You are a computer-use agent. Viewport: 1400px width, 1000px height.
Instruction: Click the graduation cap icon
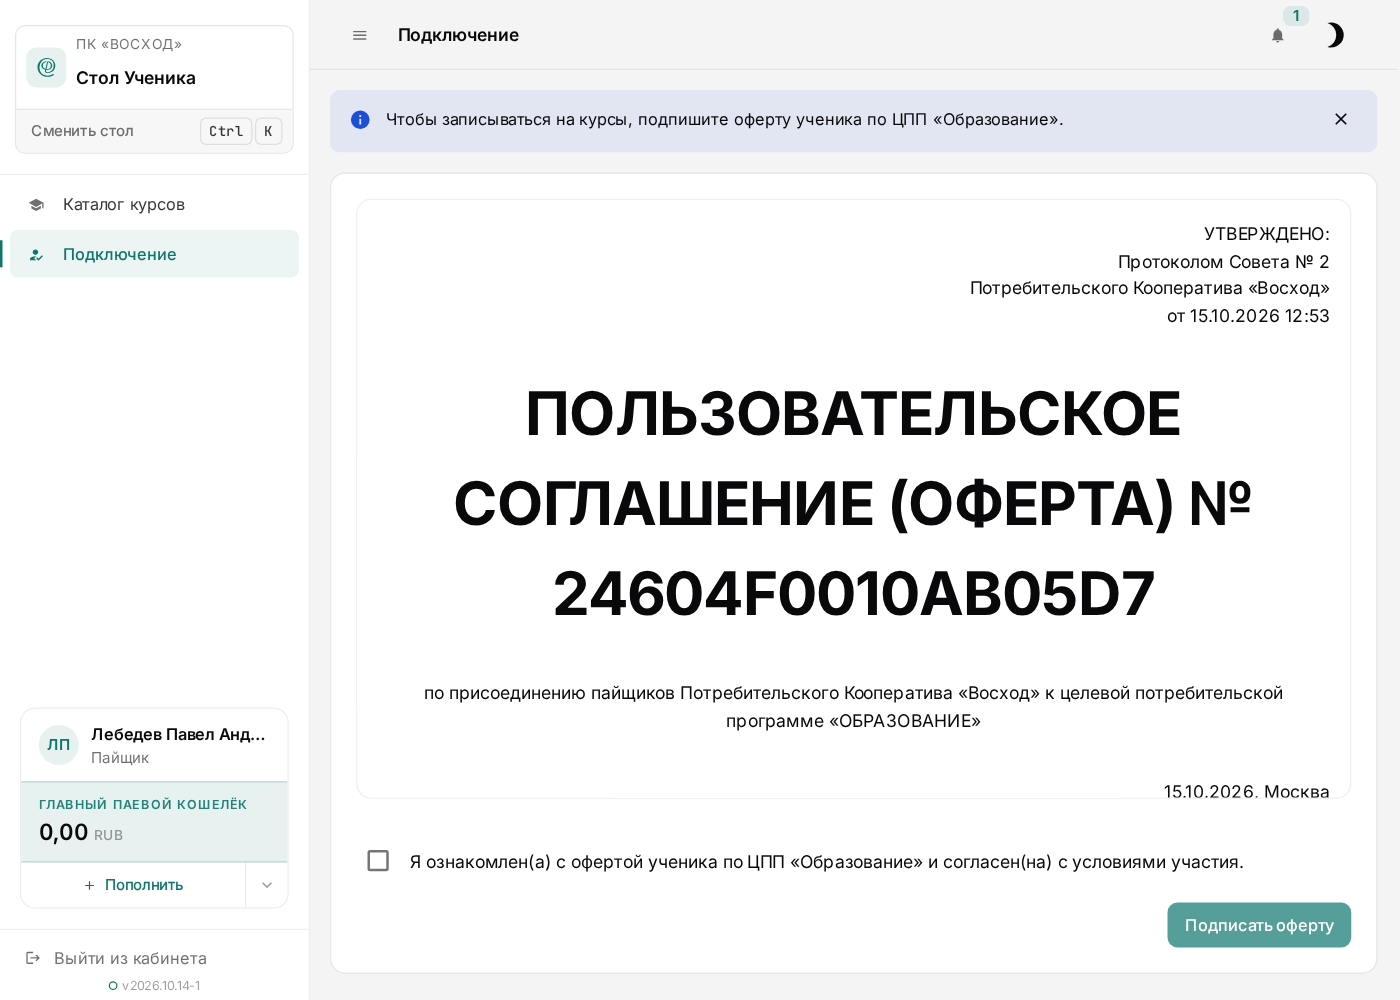[x=36, y=205]
